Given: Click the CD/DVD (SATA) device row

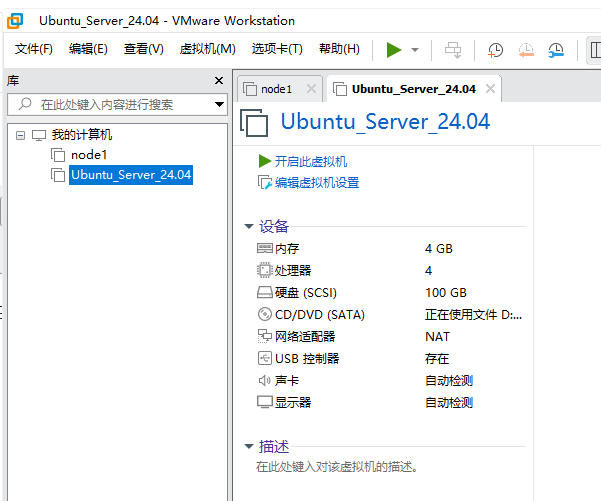Looking at the screenshot, I should tap(390, 315).
